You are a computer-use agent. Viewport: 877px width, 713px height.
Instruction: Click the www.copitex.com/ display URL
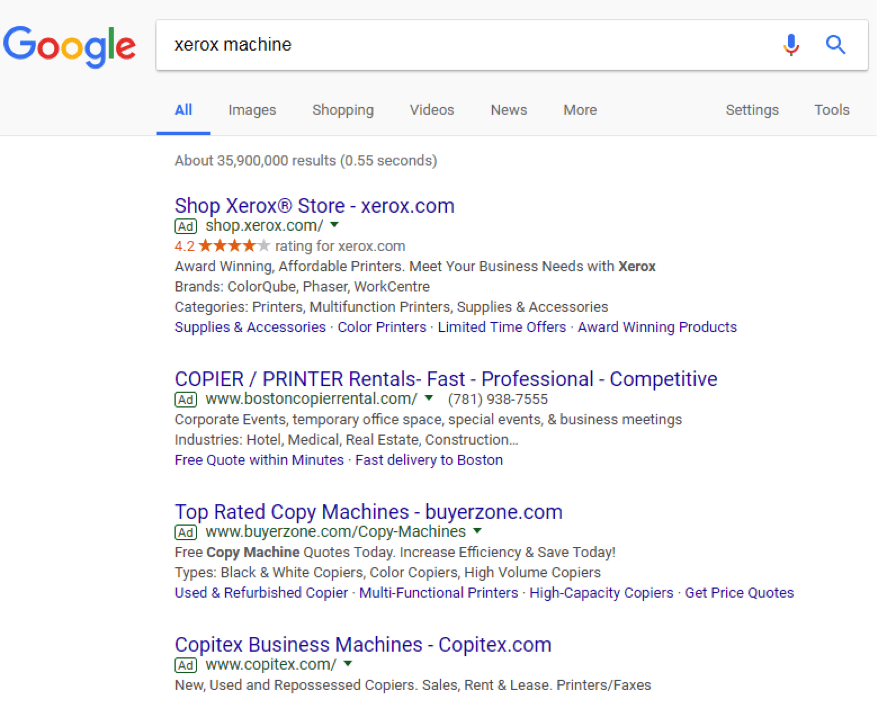coord(271,664)
